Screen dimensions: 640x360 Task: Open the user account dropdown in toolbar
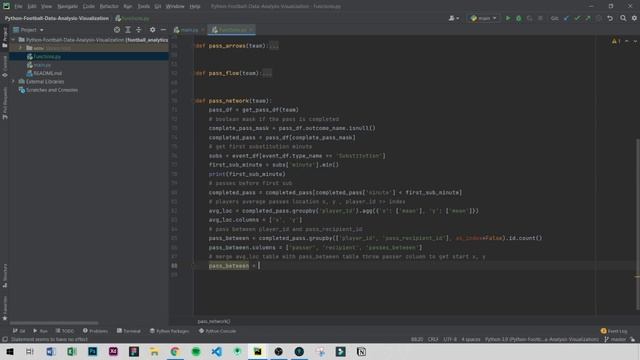coord(453,18)
